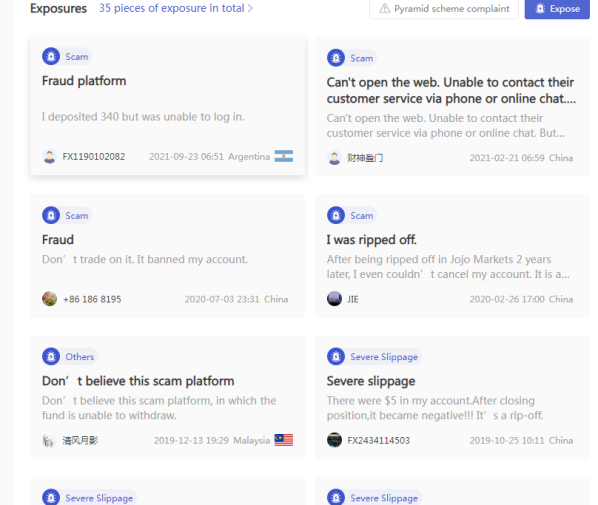
Task: Click the Expose button
Action: 557,9
